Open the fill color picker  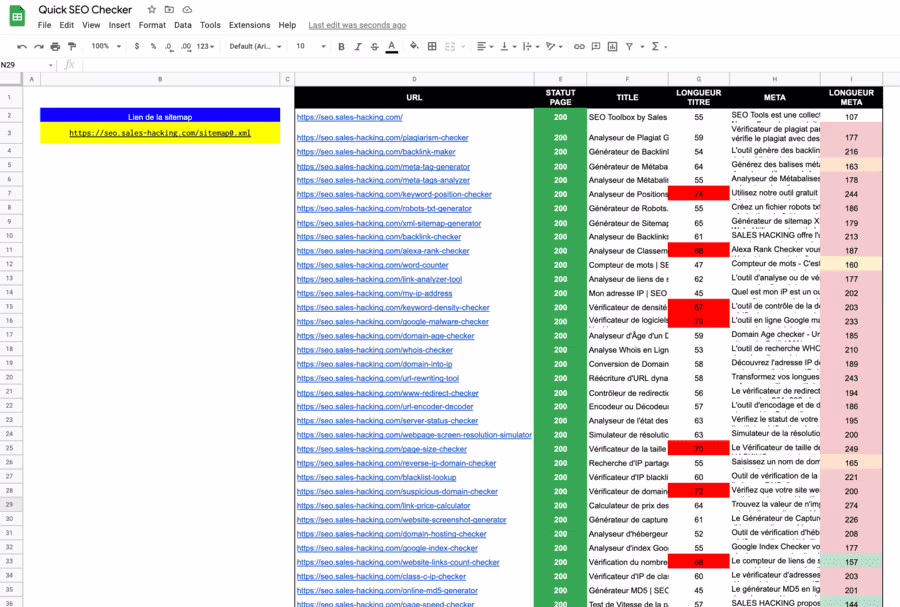click(x=414, y=46)
